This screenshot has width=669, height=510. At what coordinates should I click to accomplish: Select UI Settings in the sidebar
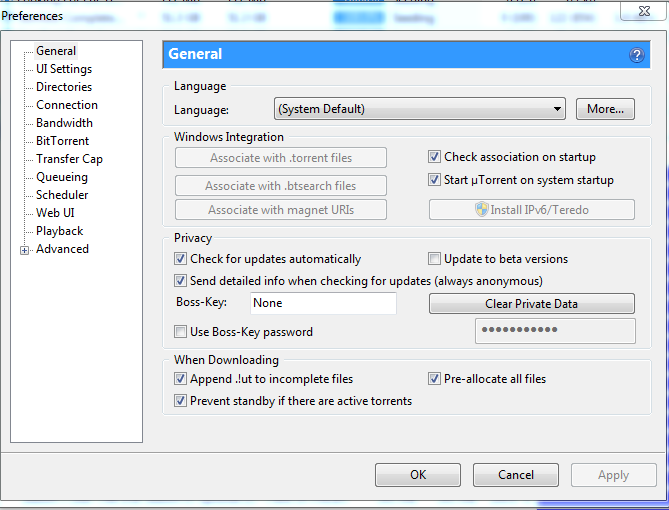(64, 69)
